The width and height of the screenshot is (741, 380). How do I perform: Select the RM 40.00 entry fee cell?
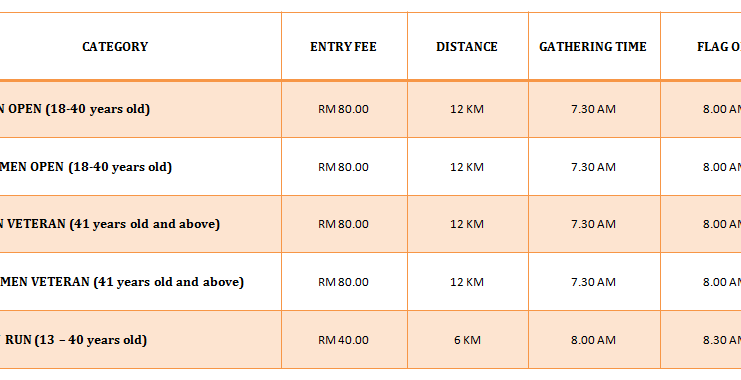click(344, 340)
